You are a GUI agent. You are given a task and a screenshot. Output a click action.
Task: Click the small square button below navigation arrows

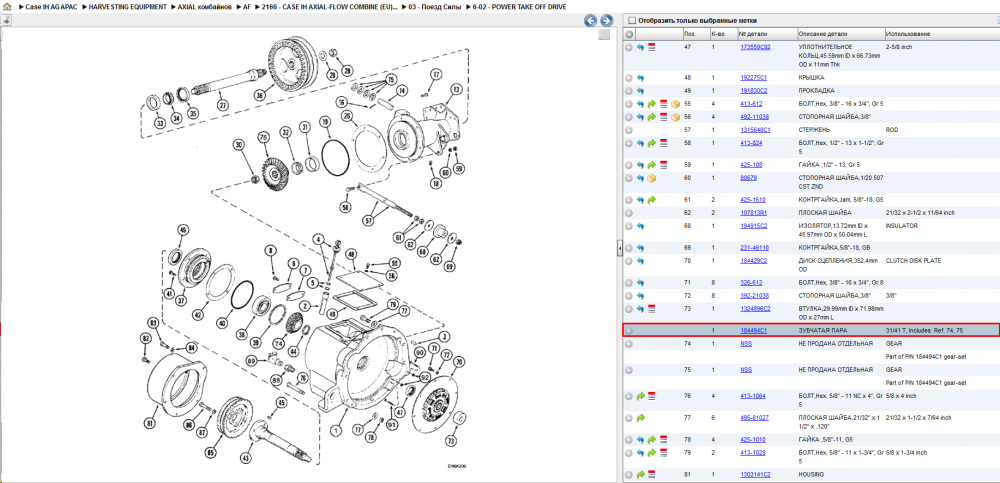tap(604, 34)
